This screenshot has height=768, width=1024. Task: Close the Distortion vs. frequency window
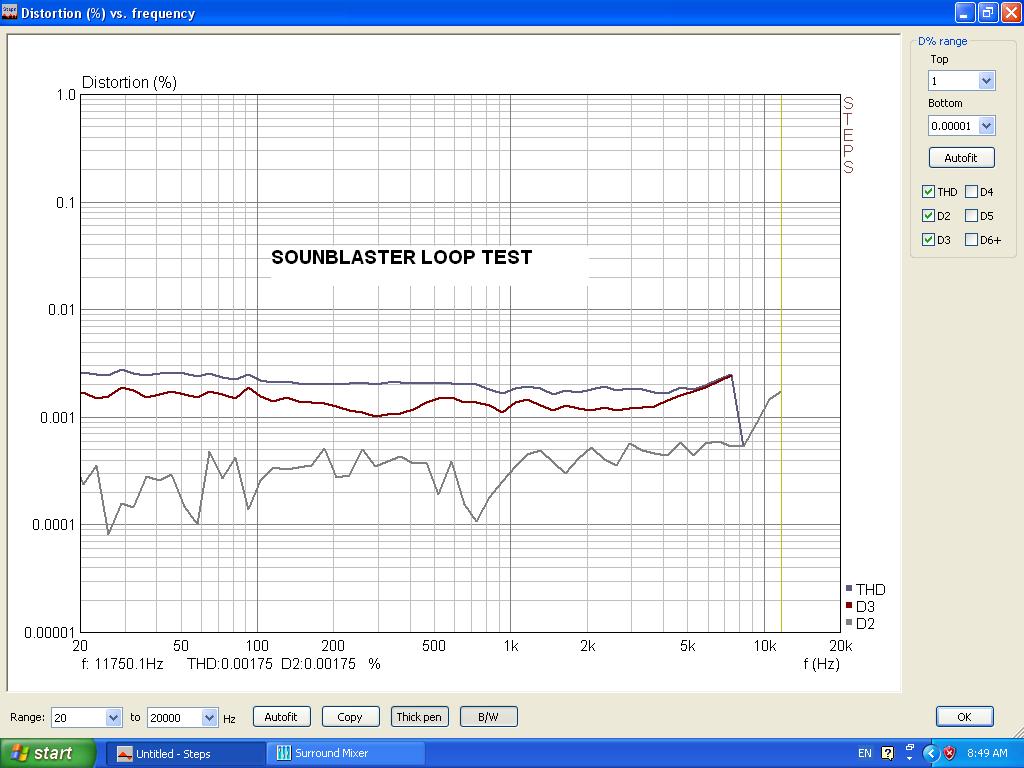tap(1010, 12)
